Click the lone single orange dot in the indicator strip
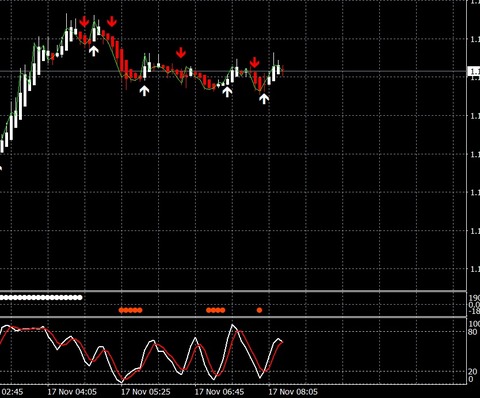 pos(259,310)
